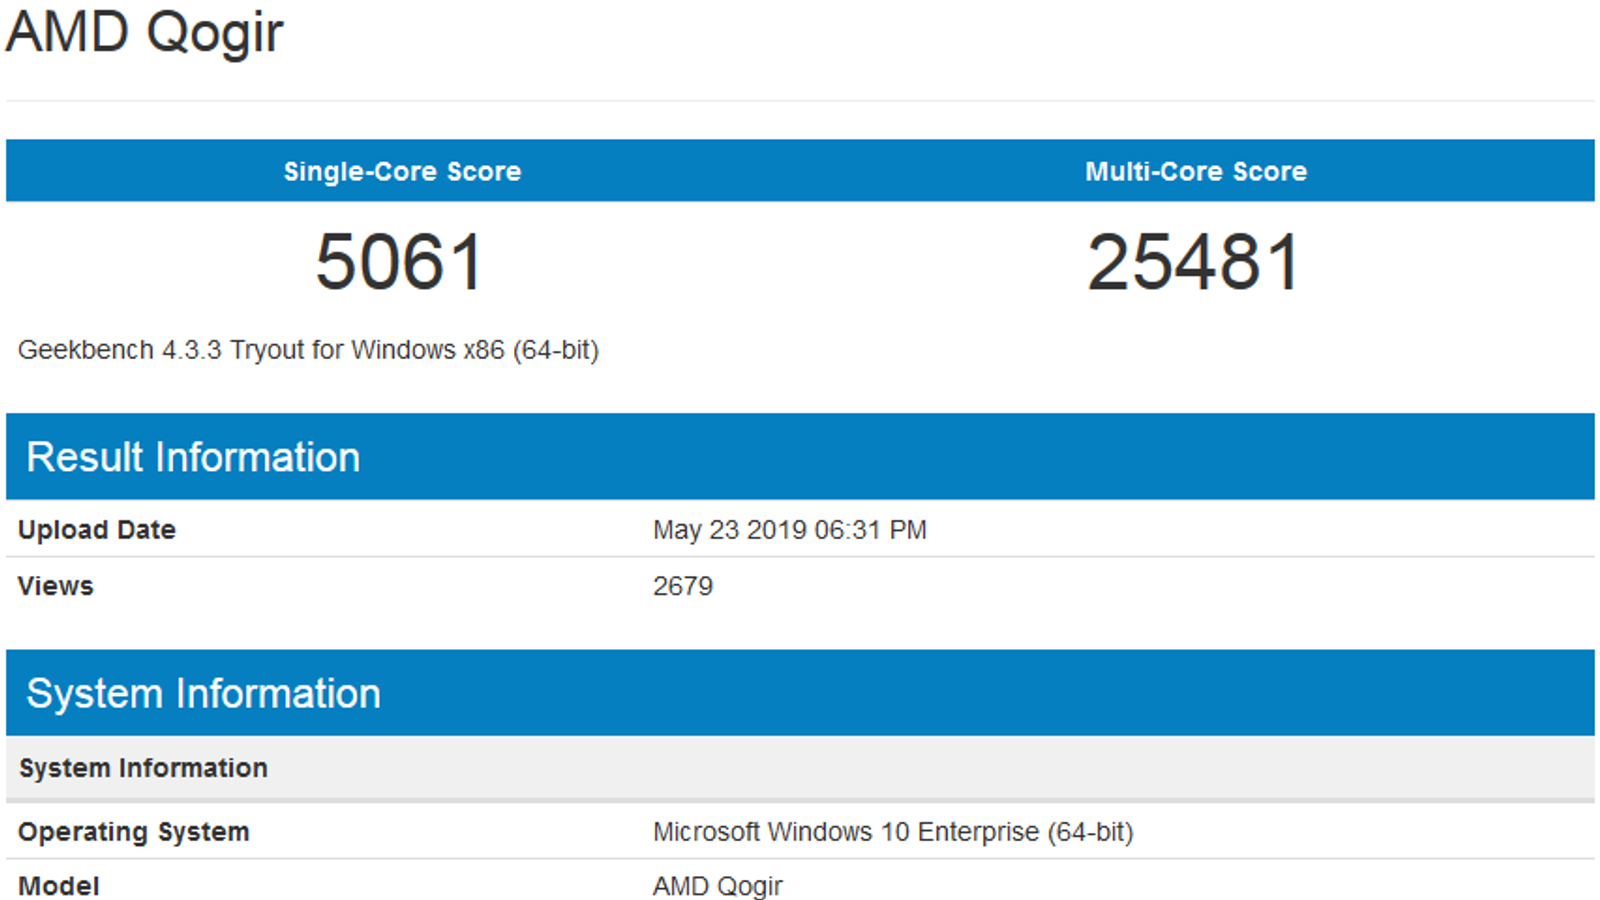Click the Microsoft Windows 10 Enterprise value
This screenshot has width=1600, height=900.
coord(892,831)
